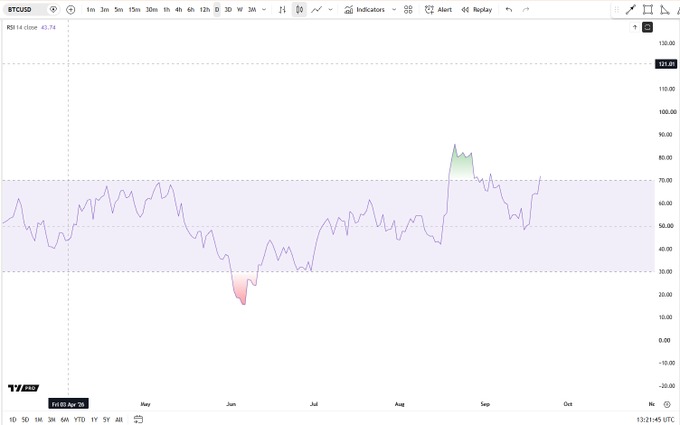This screenshot has width=680, height=425.
Task: Select the 5m timeframe
Action: coord(118,10)
